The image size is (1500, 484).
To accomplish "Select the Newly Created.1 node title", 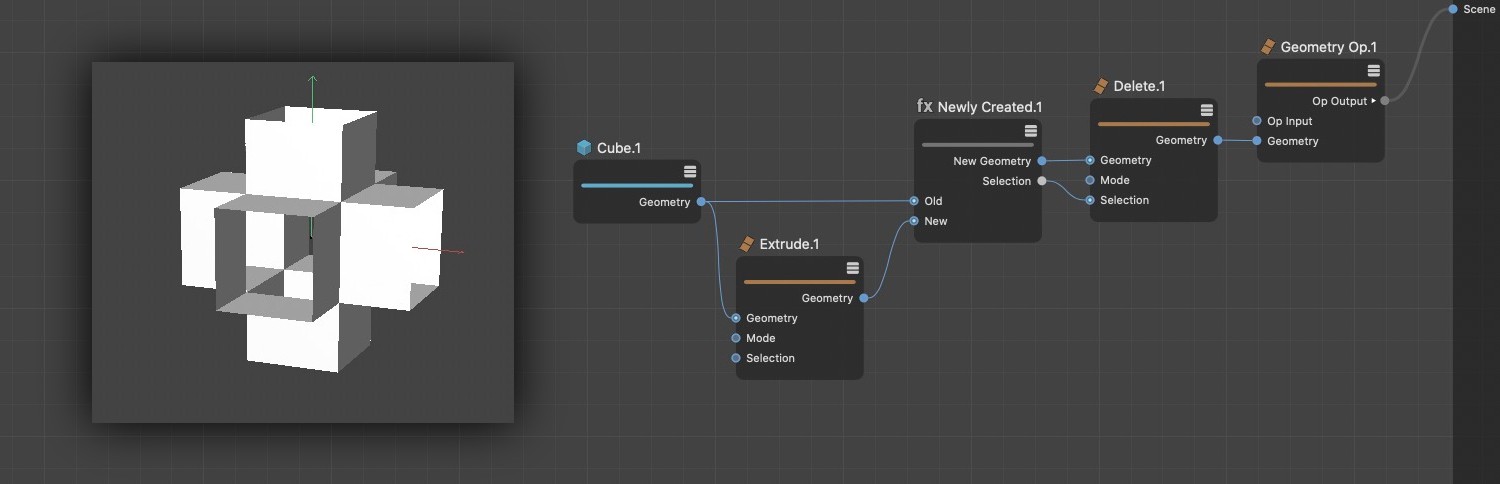I will click(x=990, y=107).
